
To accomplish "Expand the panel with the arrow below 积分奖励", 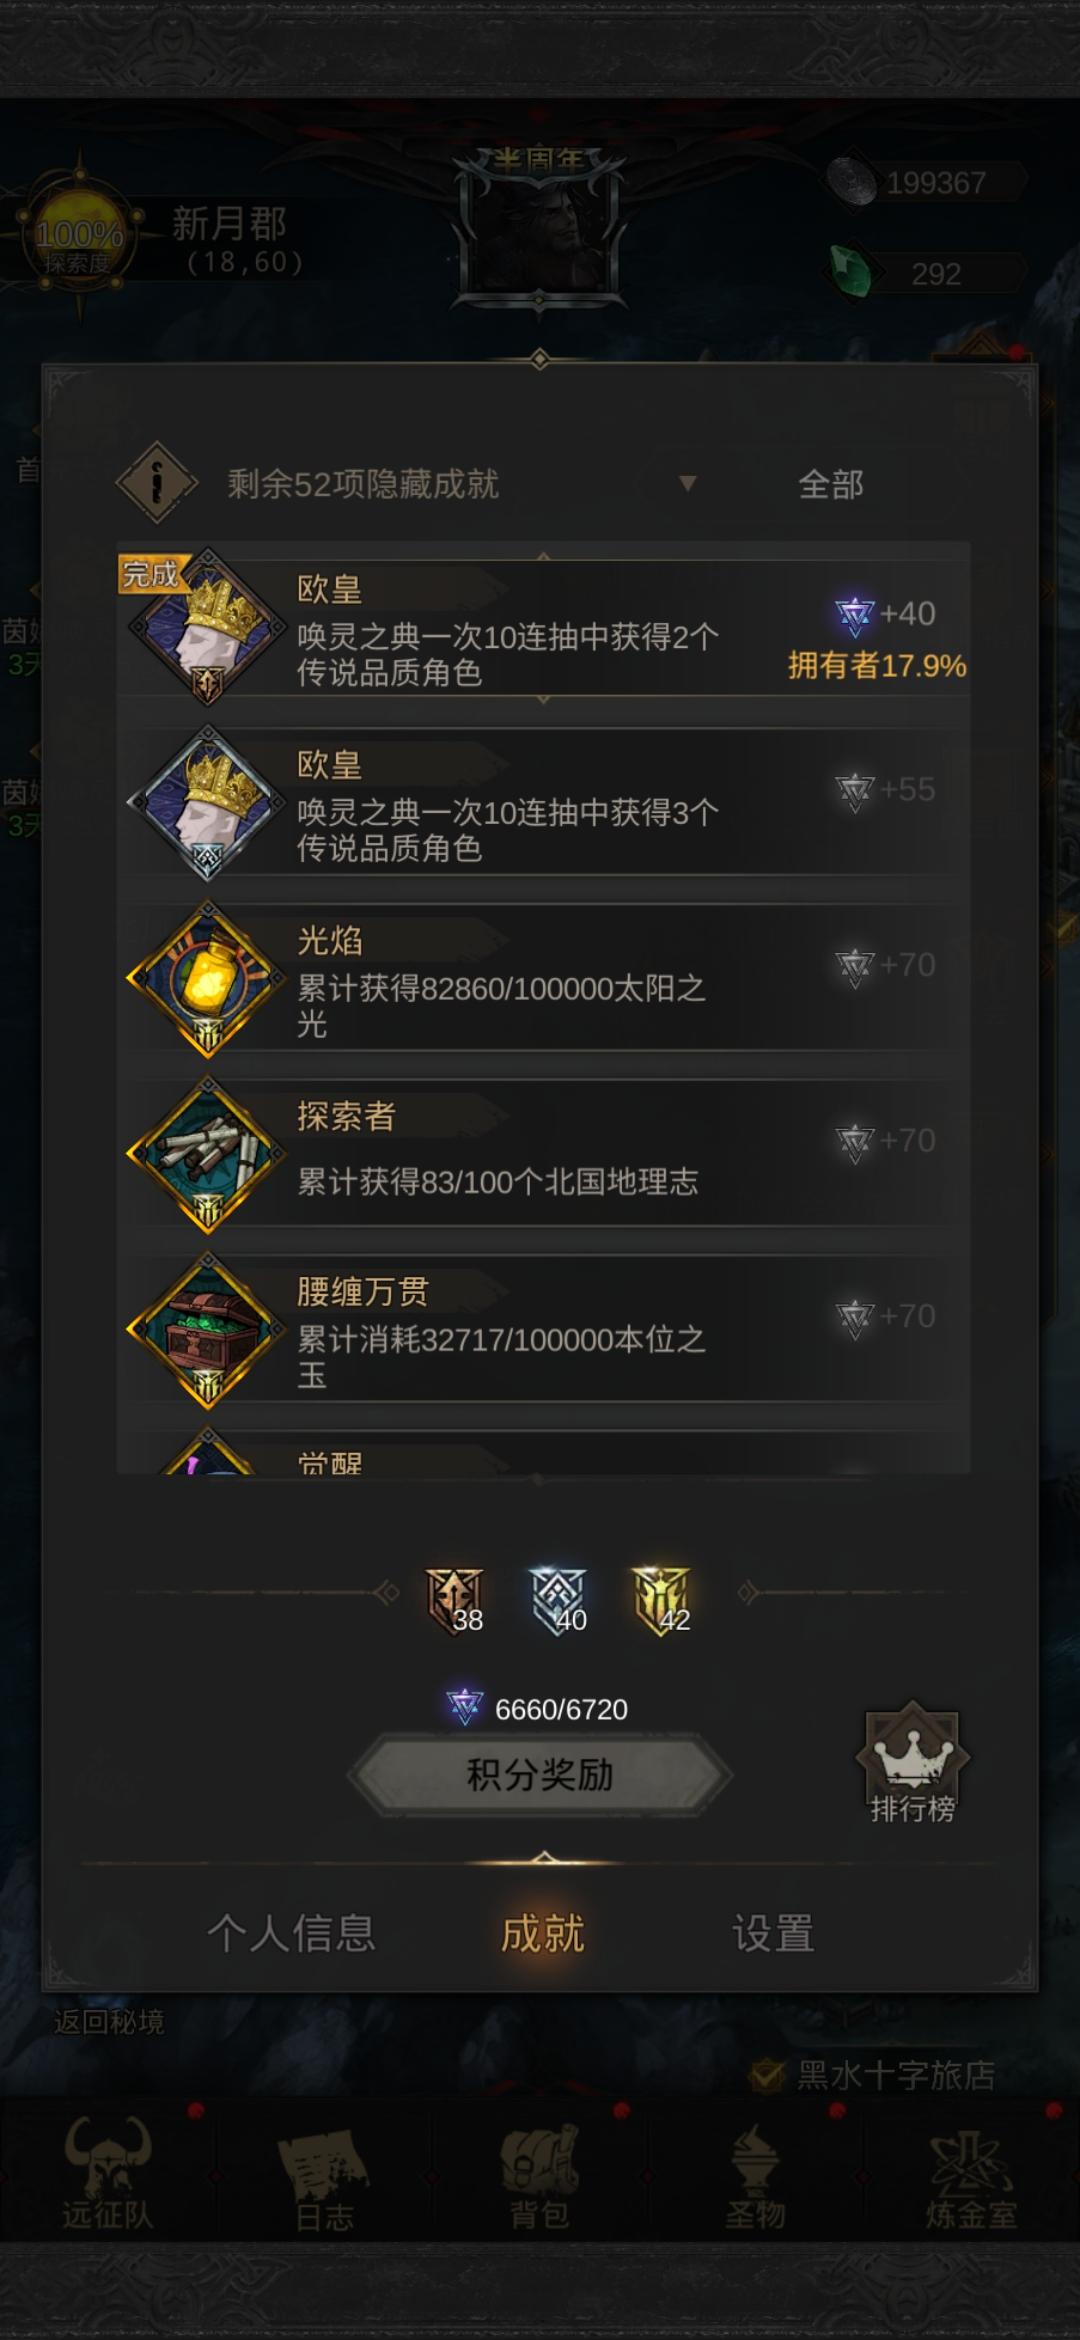I will tap(543, 1857).
